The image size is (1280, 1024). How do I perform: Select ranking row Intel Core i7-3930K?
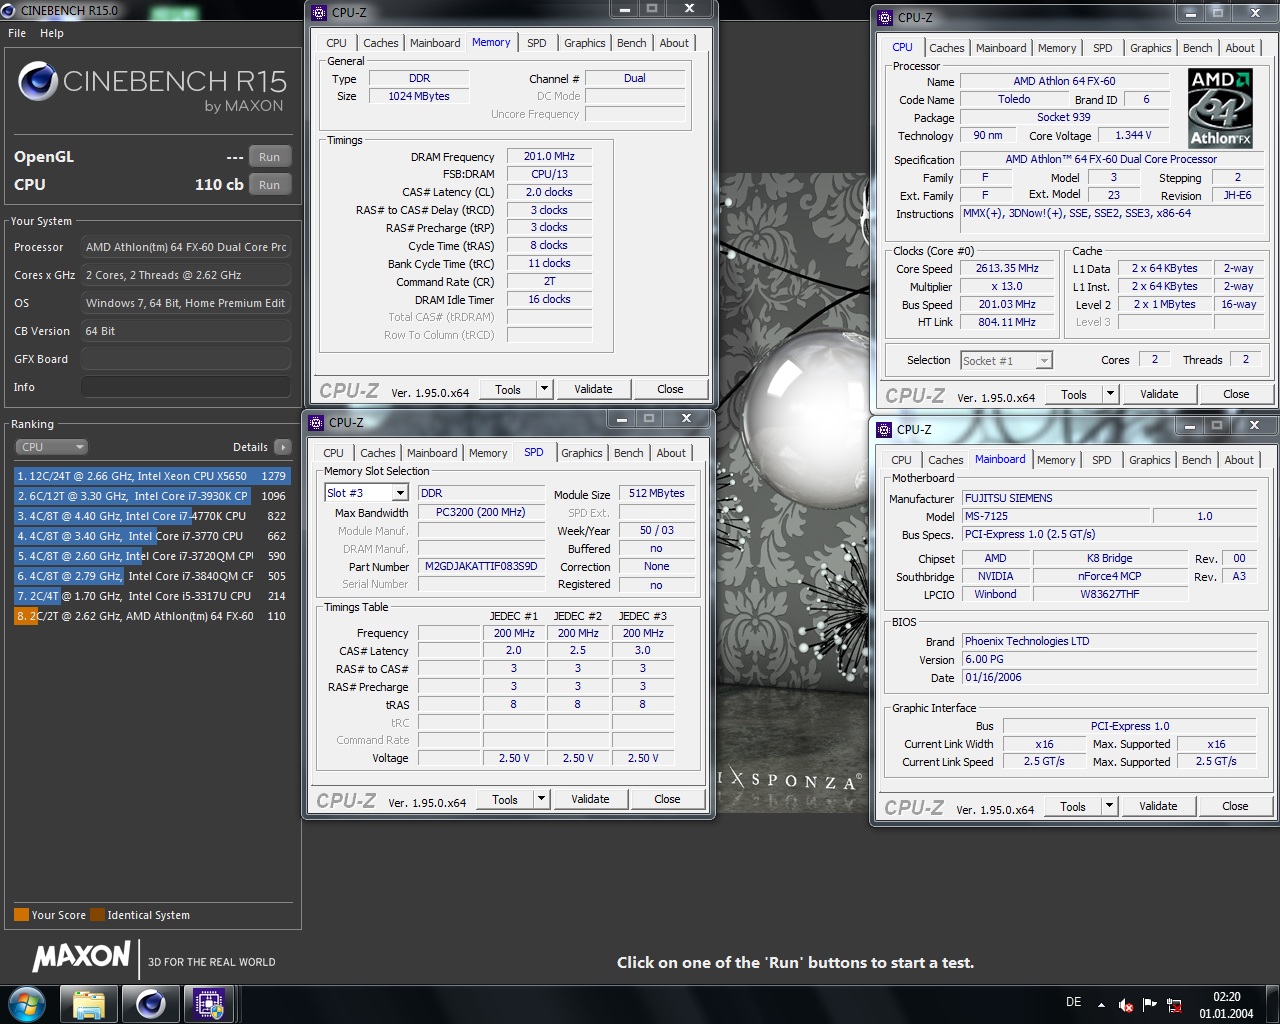point(152,496)
